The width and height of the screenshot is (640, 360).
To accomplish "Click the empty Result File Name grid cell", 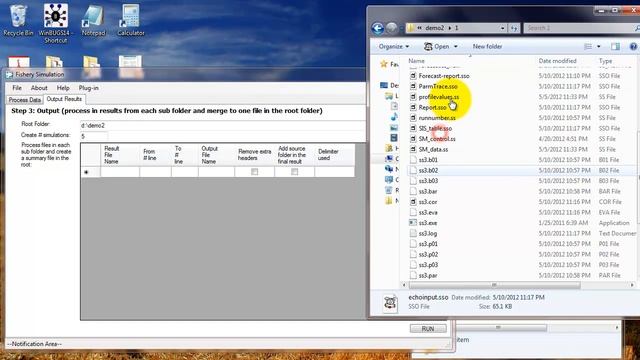I will pos(120,172).
